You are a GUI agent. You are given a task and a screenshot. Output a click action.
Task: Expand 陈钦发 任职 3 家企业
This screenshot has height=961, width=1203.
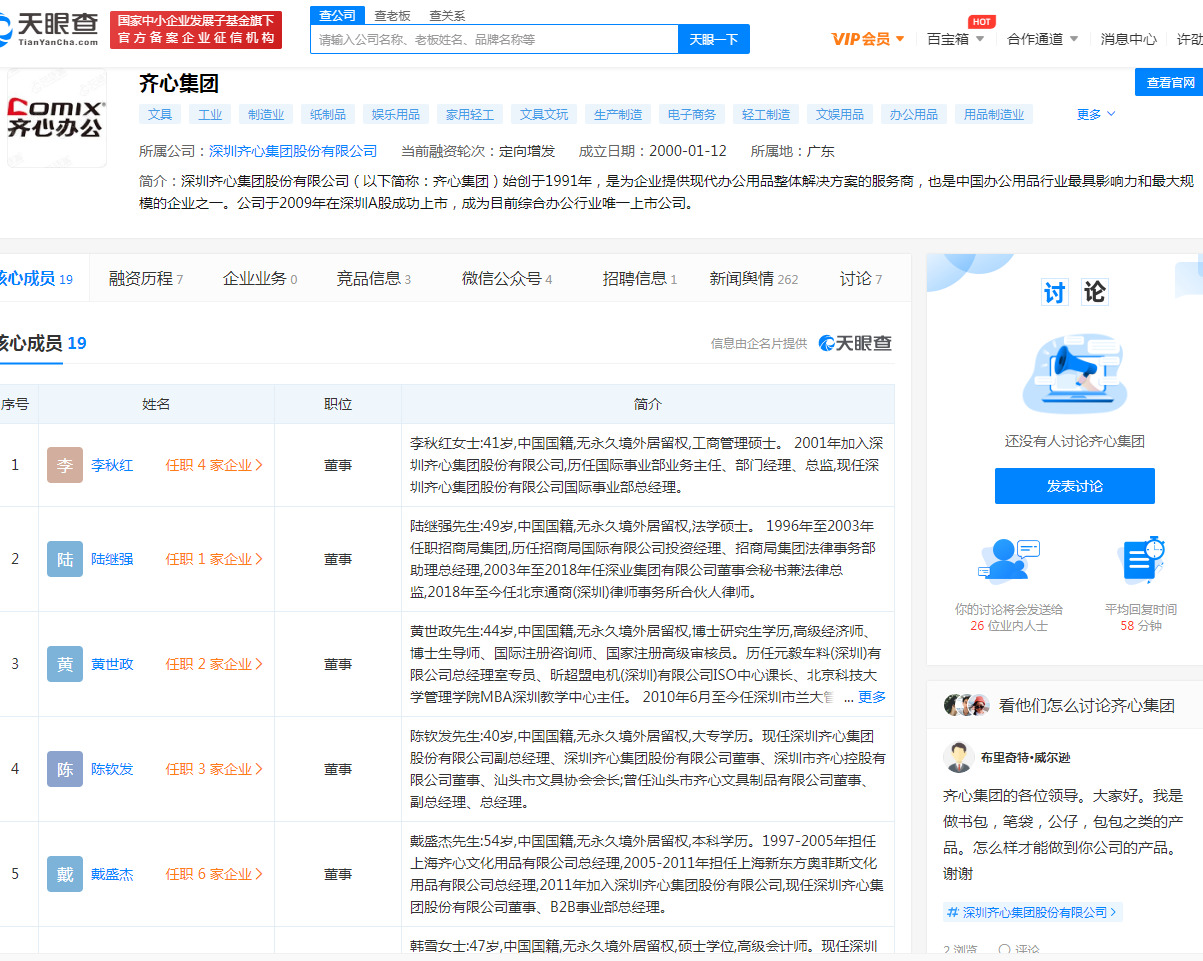point(214,769)
